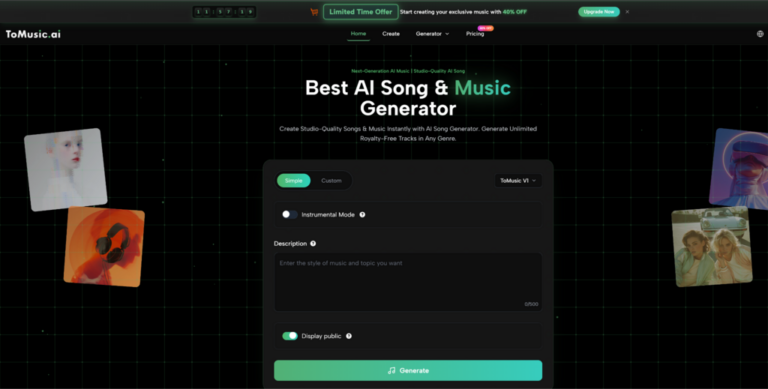Expand the Generator menu
Screen dimensions: 768x389
[432, 34]
